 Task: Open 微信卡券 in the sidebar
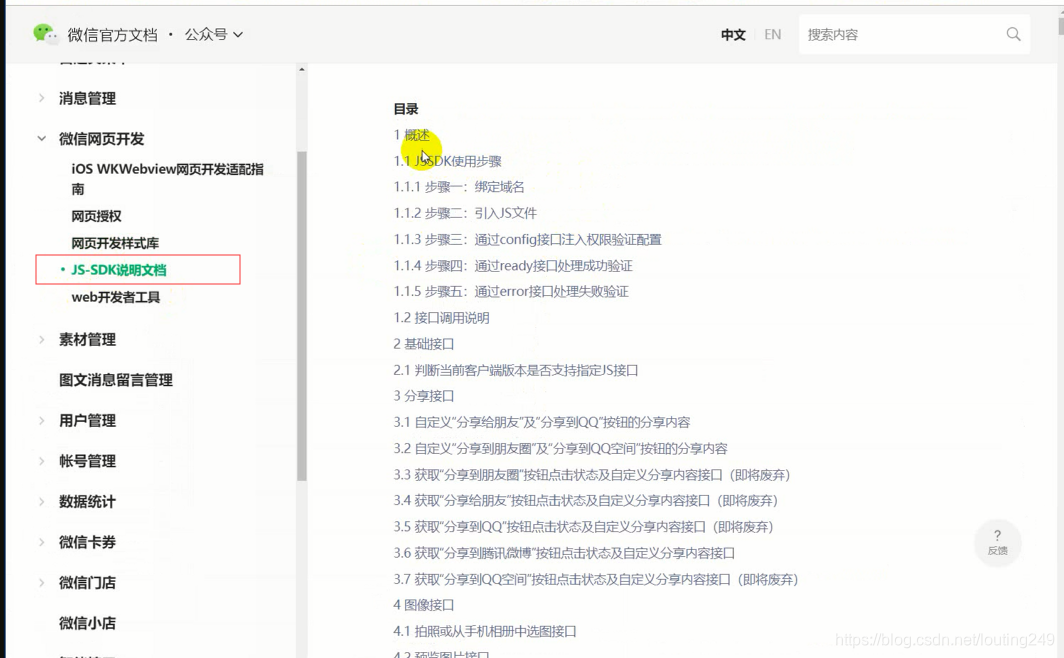(88, 542)
